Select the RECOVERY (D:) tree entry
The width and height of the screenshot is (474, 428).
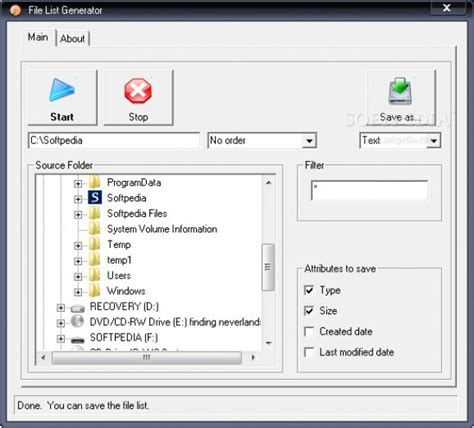tap(124, 306)
